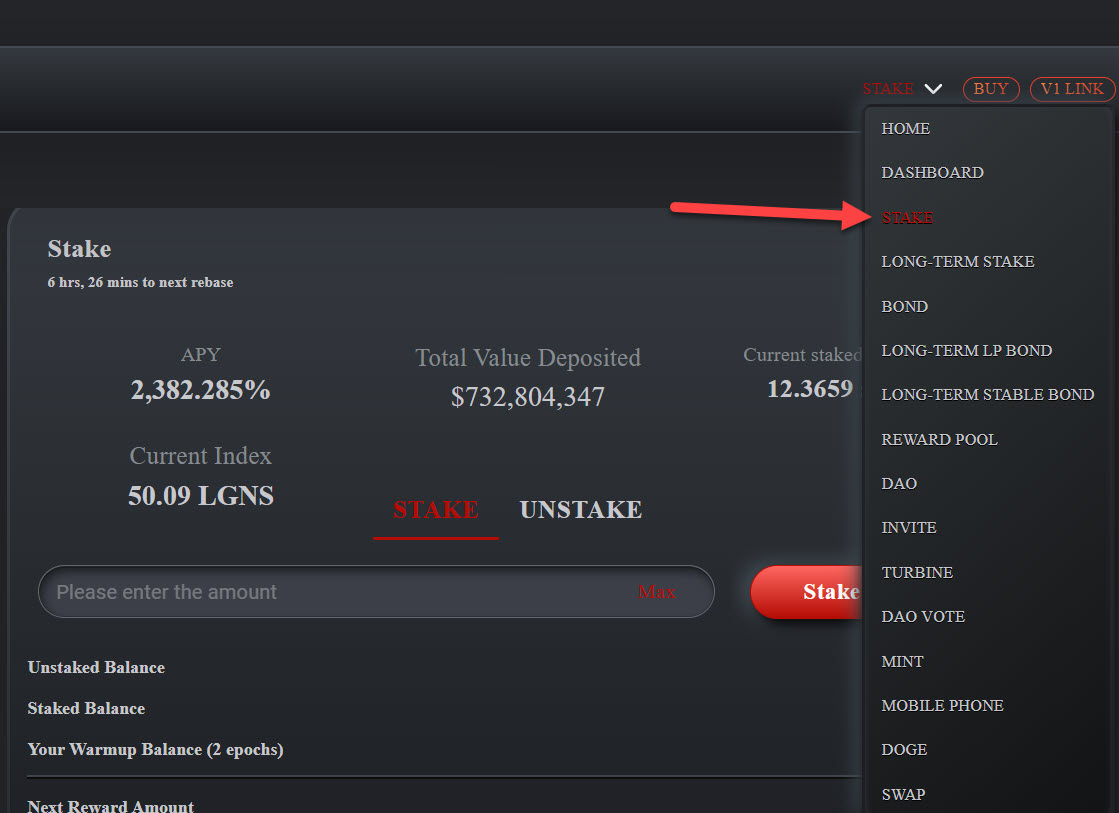Screen dimensions: 1119x813
Task: Select MINT in the menu
Action: pos(902,662)
